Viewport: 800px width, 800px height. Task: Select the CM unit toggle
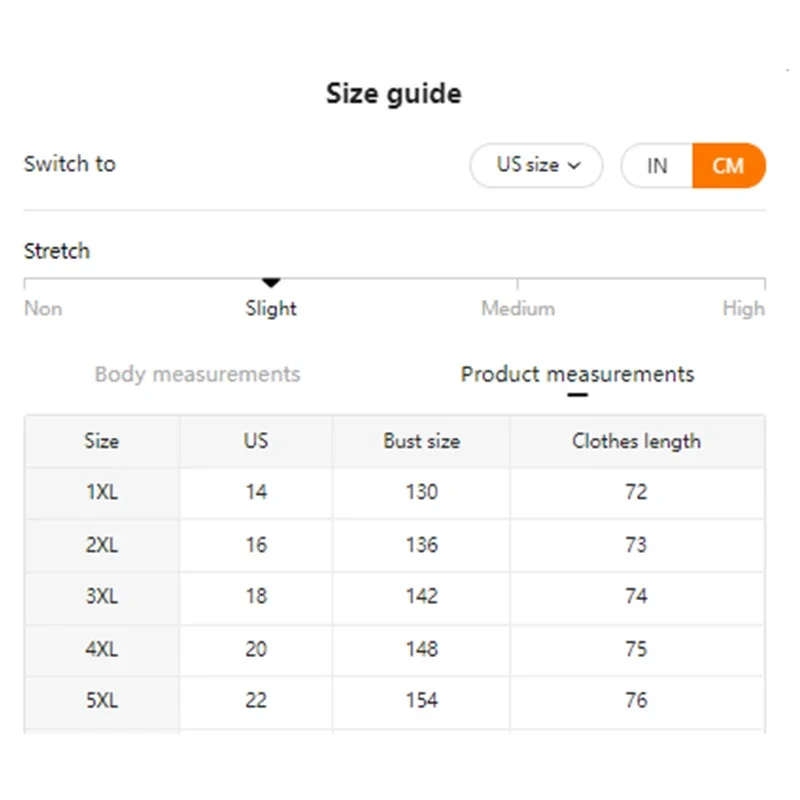[x=728, y=166]
